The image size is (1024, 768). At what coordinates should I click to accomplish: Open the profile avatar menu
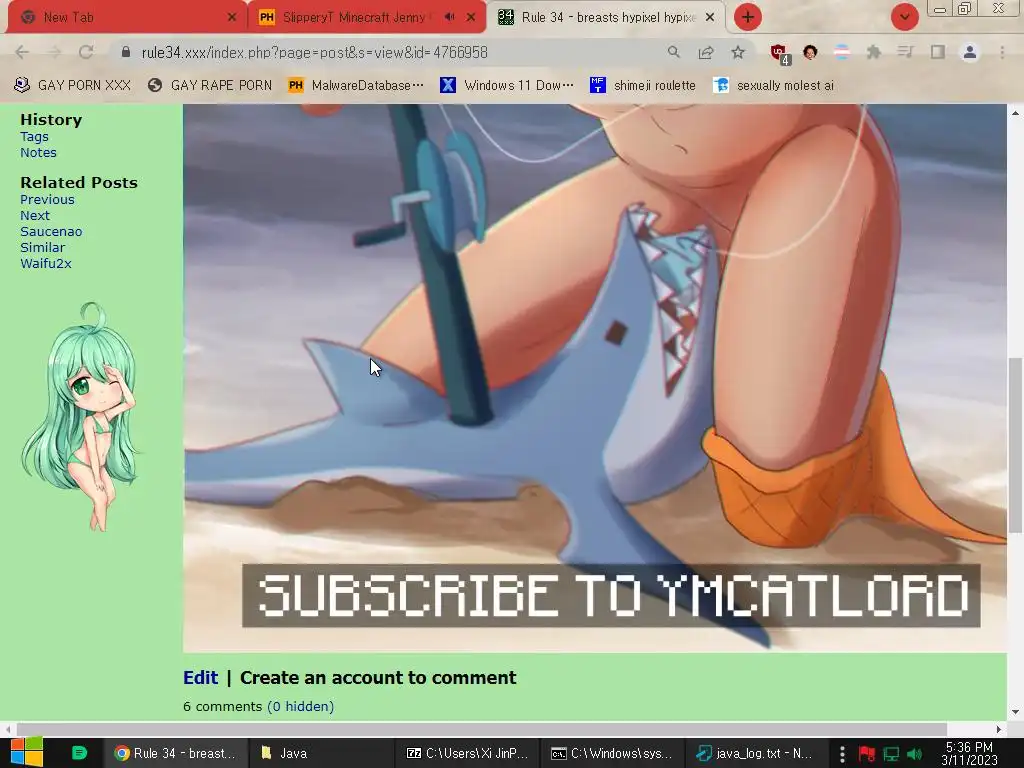[970, 52]
